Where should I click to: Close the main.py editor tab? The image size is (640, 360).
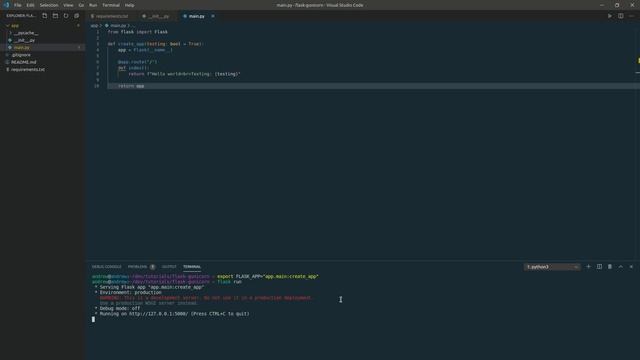click(213, 16)
